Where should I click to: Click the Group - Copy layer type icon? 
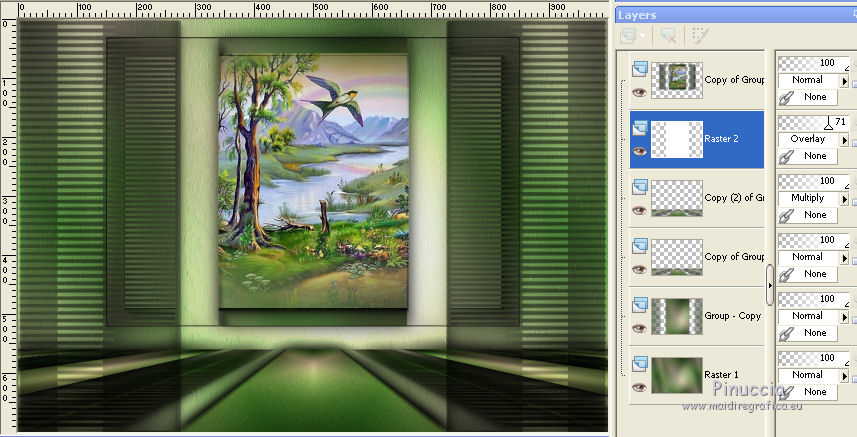click(639, 305)
